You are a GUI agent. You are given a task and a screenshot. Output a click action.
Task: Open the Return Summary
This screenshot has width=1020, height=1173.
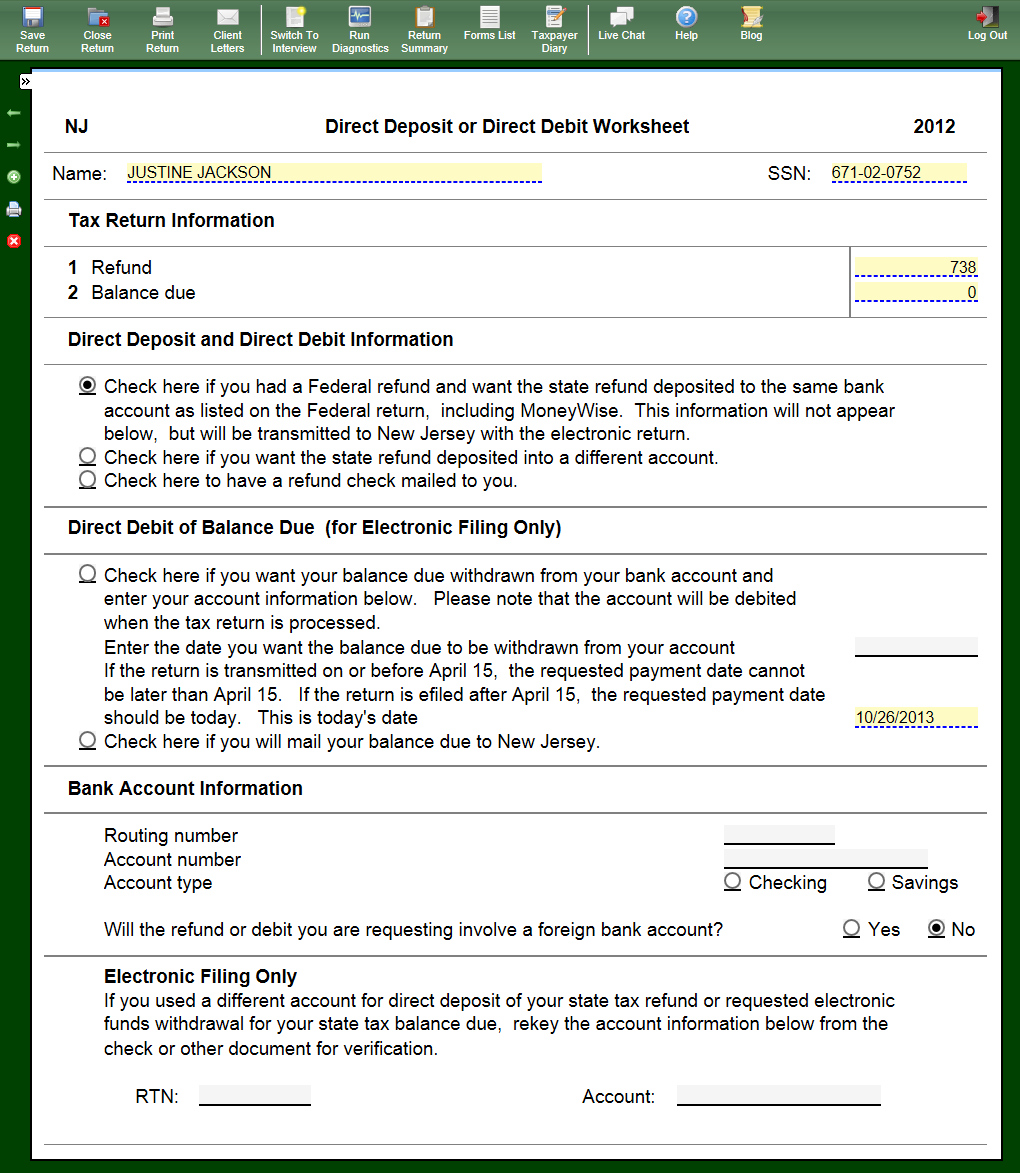pyautogui.click(x=424, y=28)
